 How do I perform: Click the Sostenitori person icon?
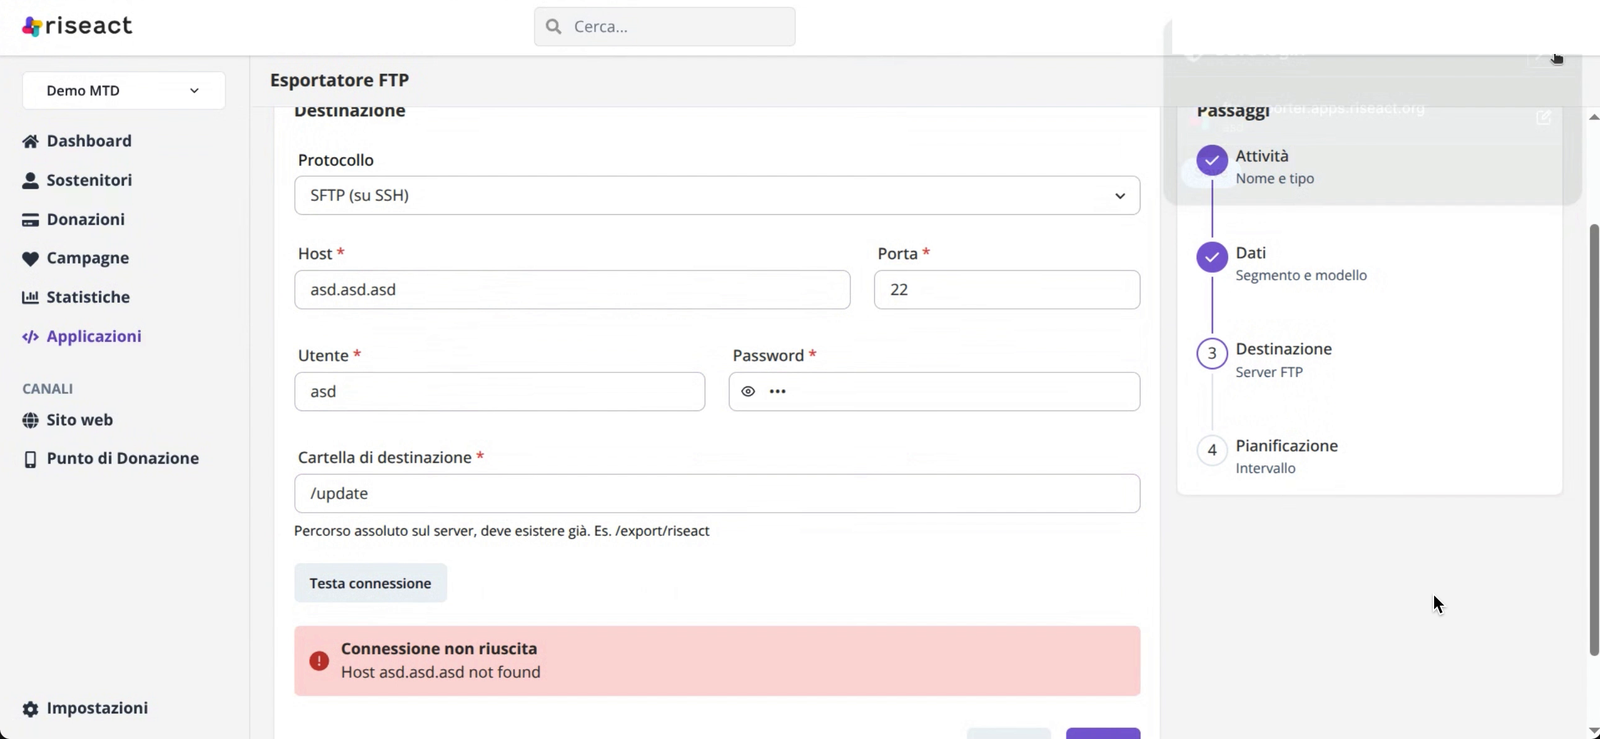tap(31, 180)
